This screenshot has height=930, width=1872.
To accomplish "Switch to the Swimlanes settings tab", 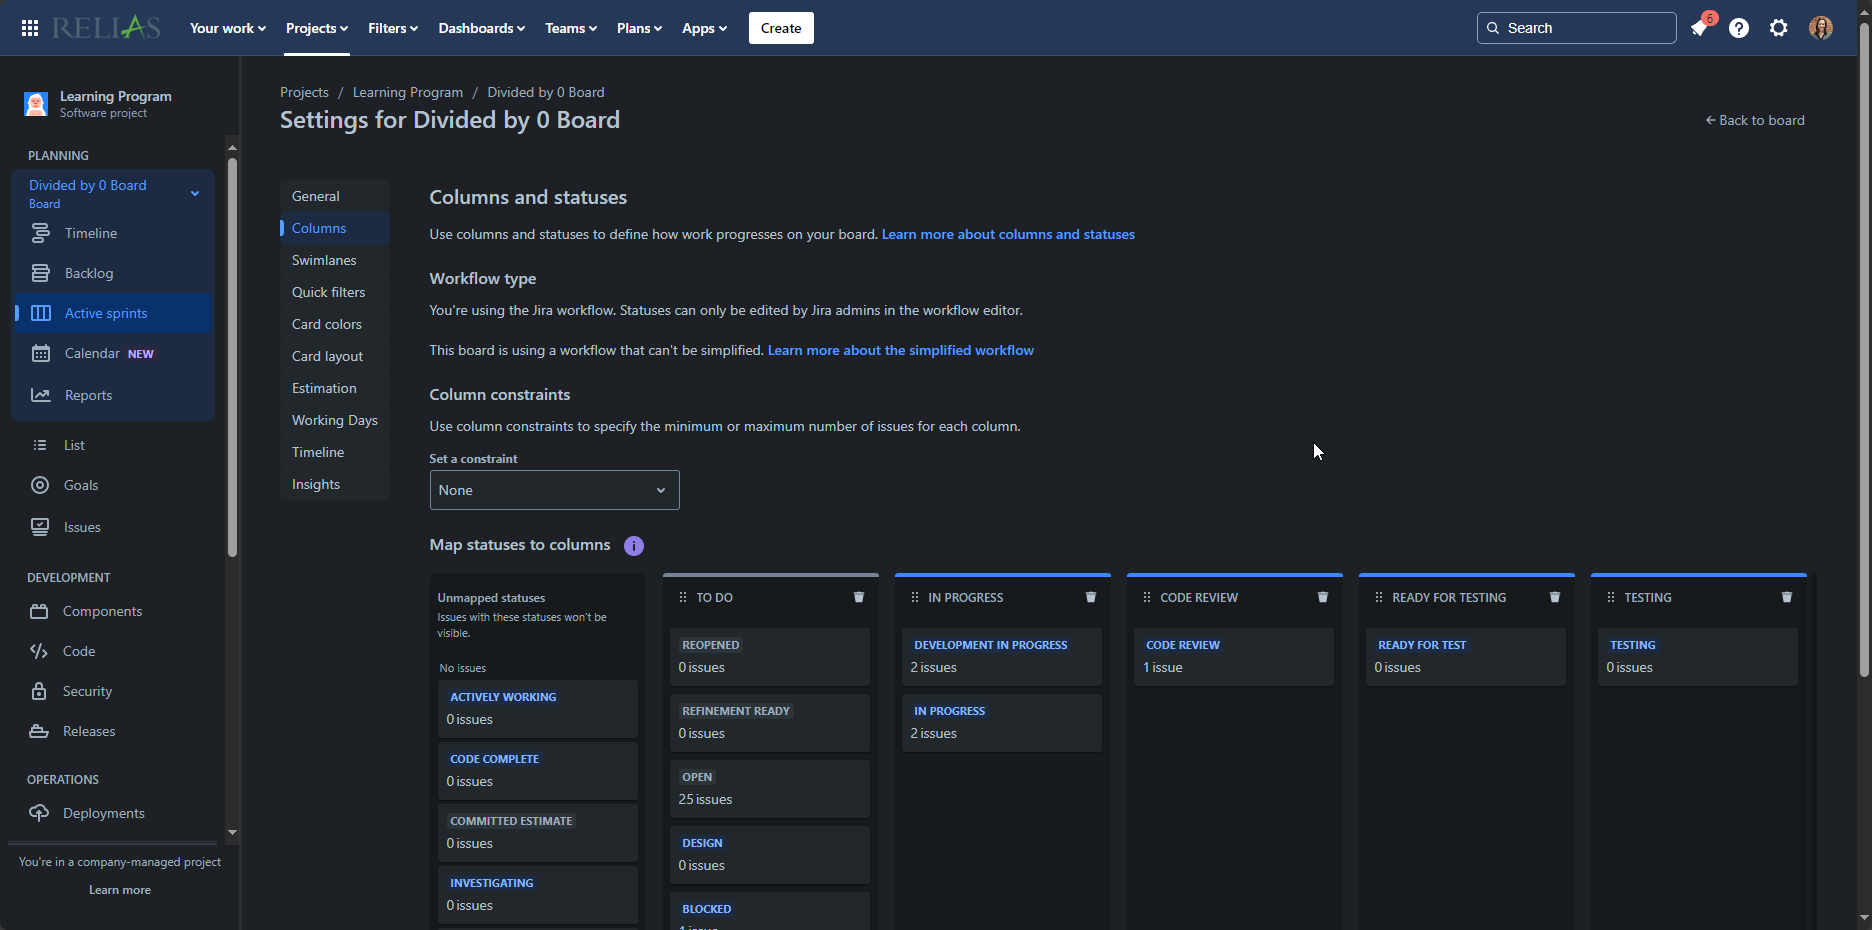I will pos(324,260).
